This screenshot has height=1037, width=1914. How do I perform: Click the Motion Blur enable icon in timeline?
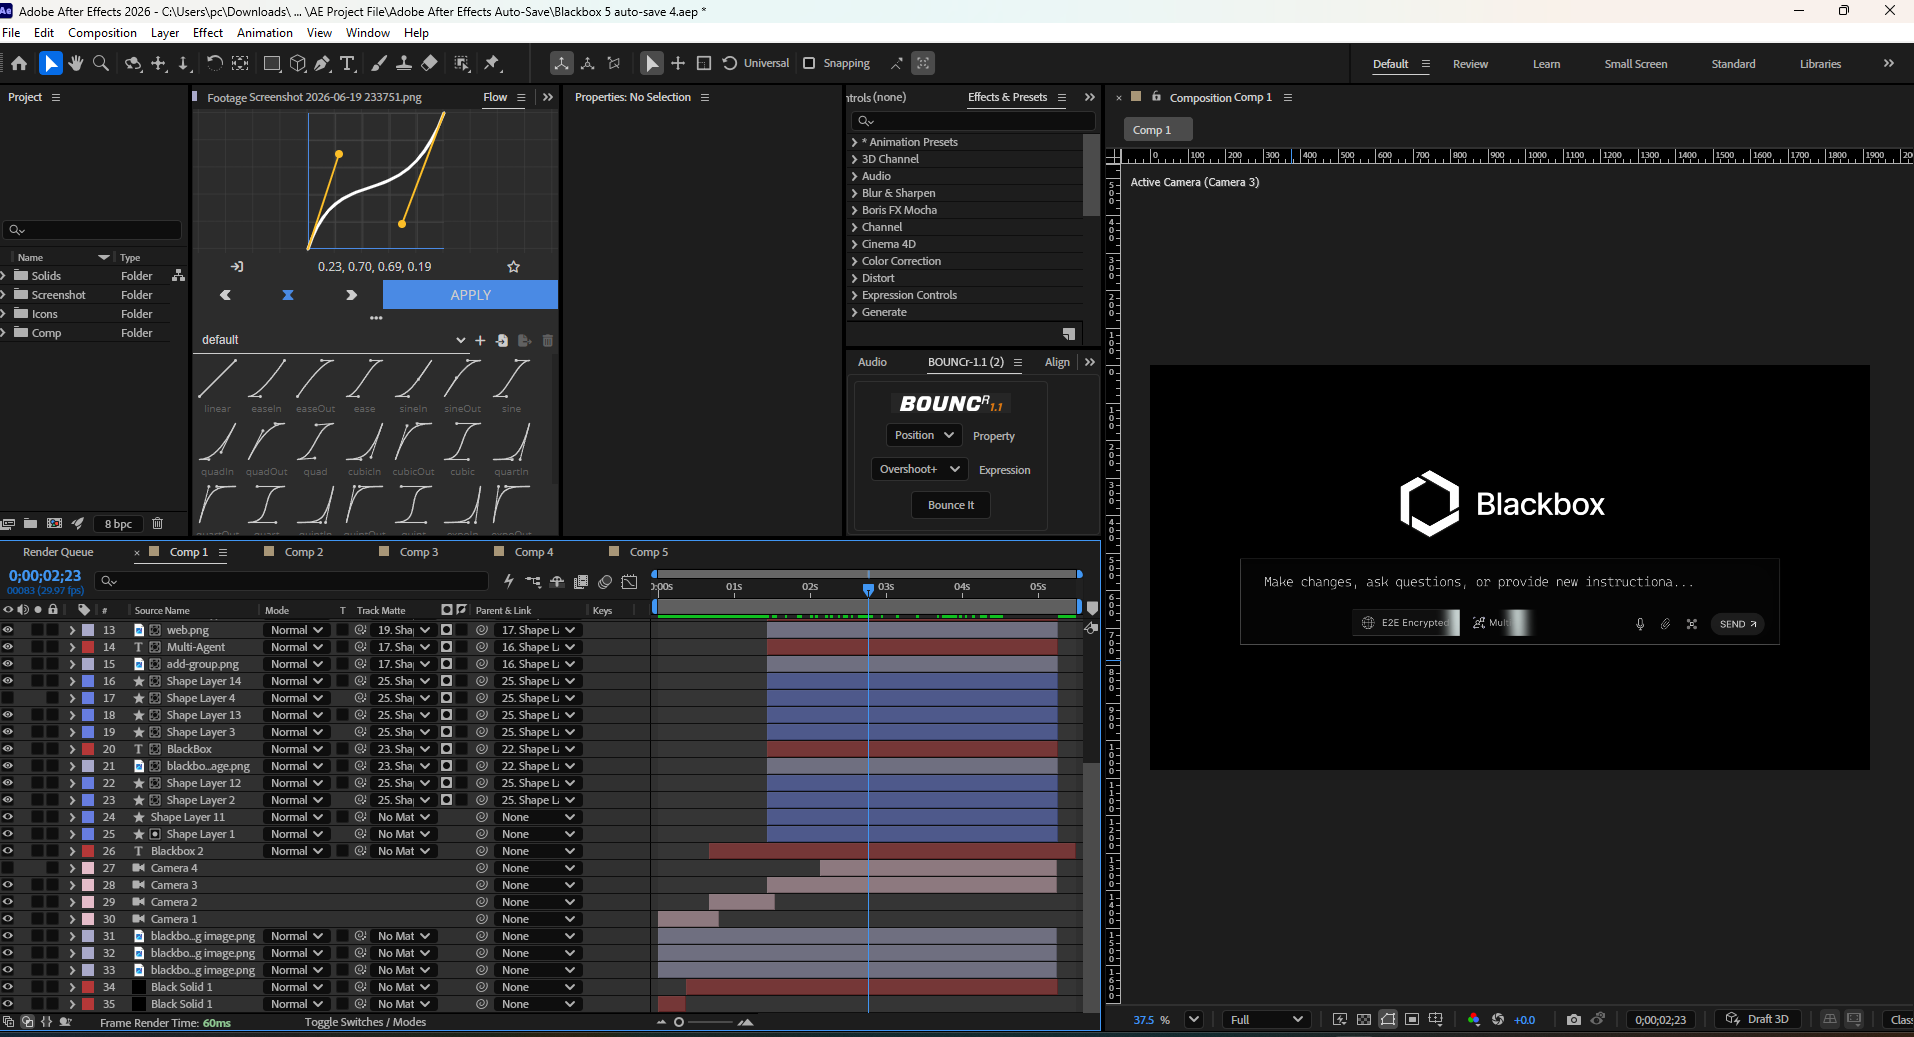point(605,581)
